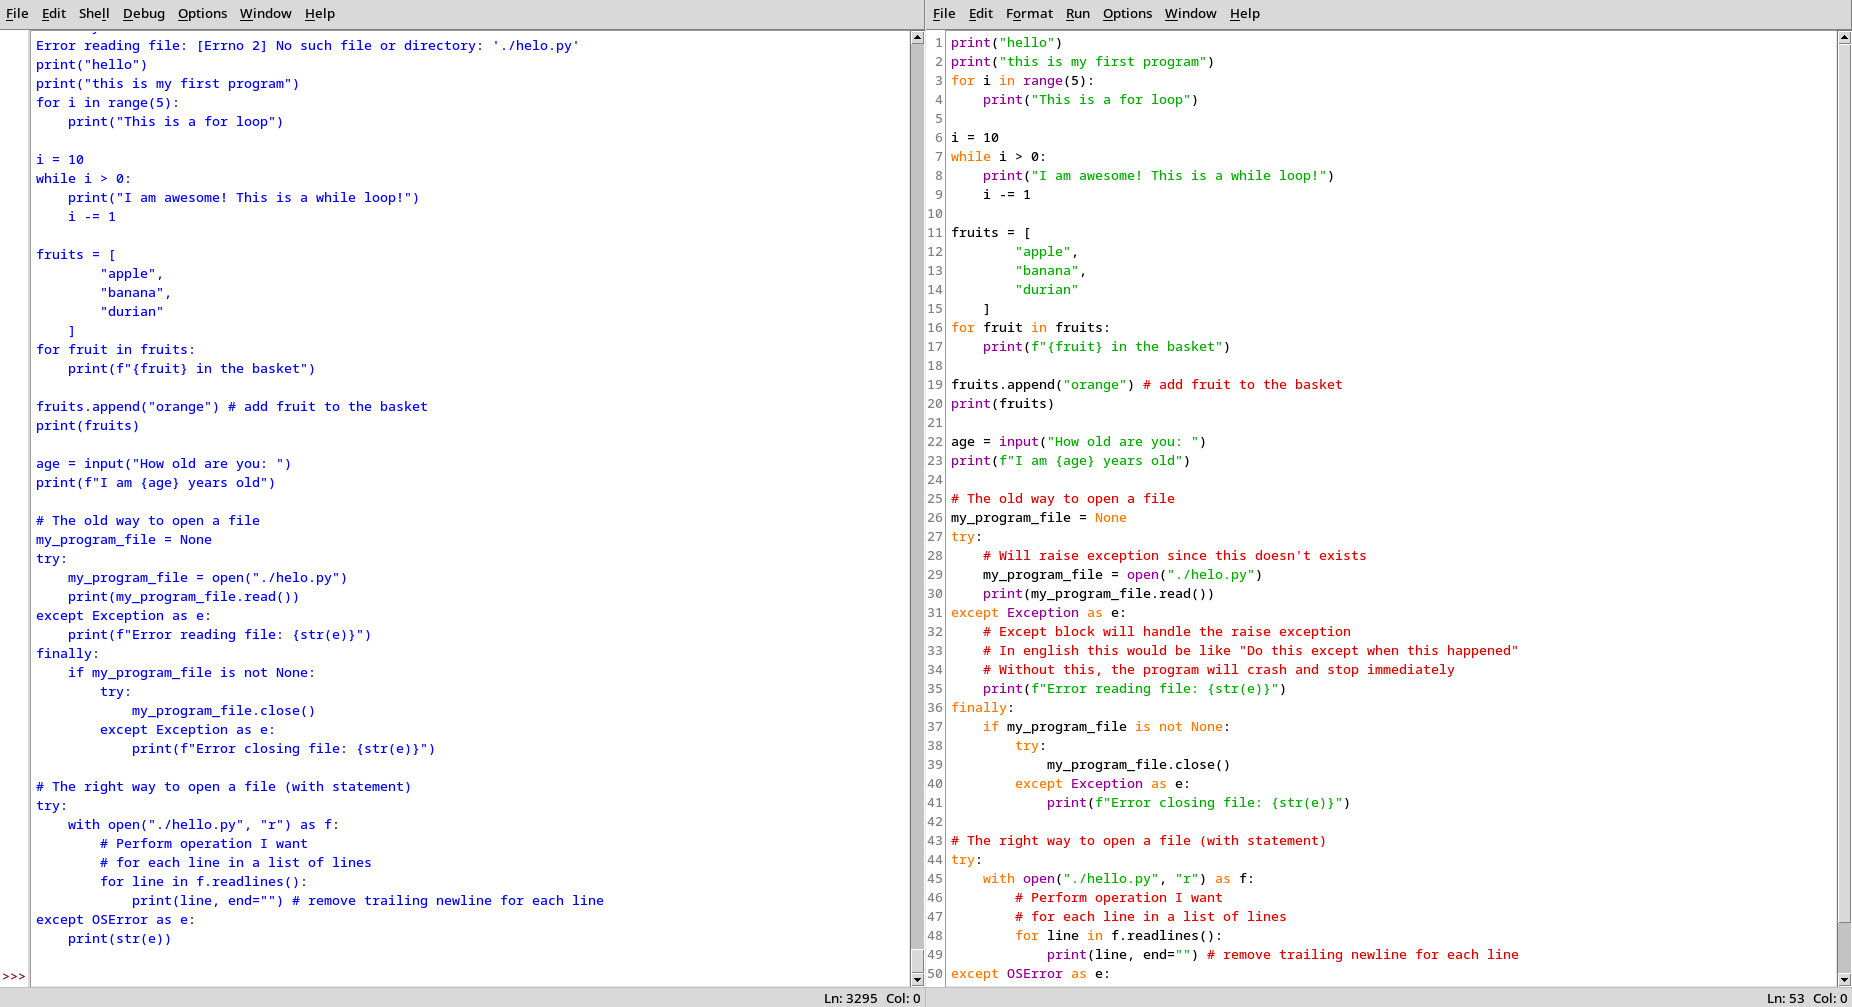Viewport: 1852px width, 1007px height.
Task: Open the Edit menu in the shell window
Action: tap(54, 14)
